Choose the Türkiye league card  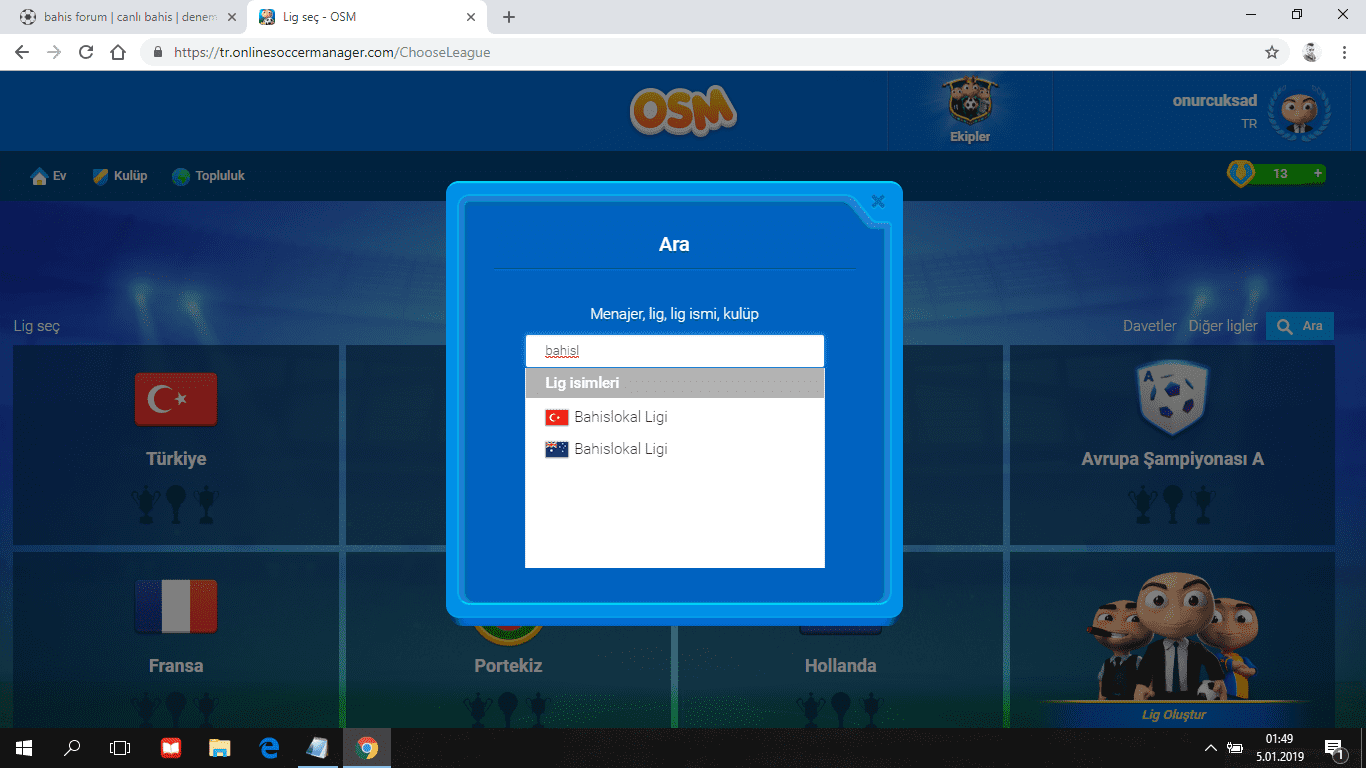click(176, 445)
